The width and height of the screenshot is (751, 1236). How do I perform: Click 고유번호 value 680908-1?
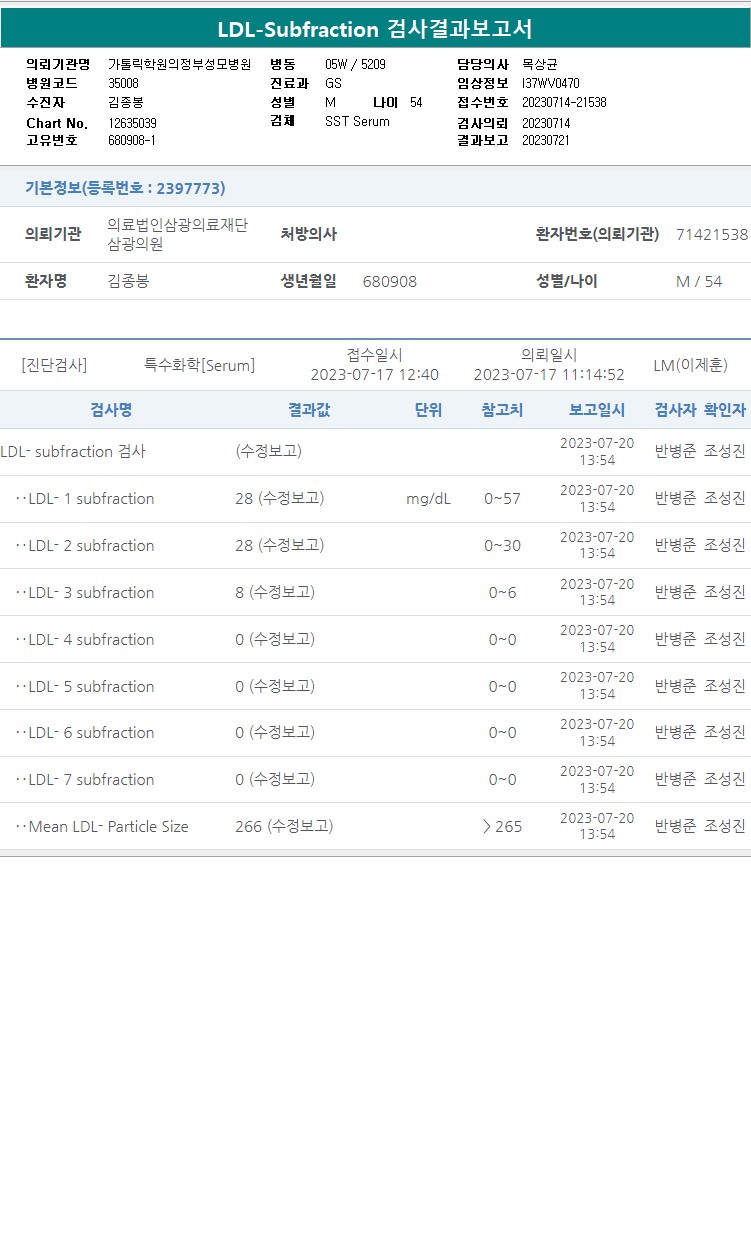click(132, 140)
